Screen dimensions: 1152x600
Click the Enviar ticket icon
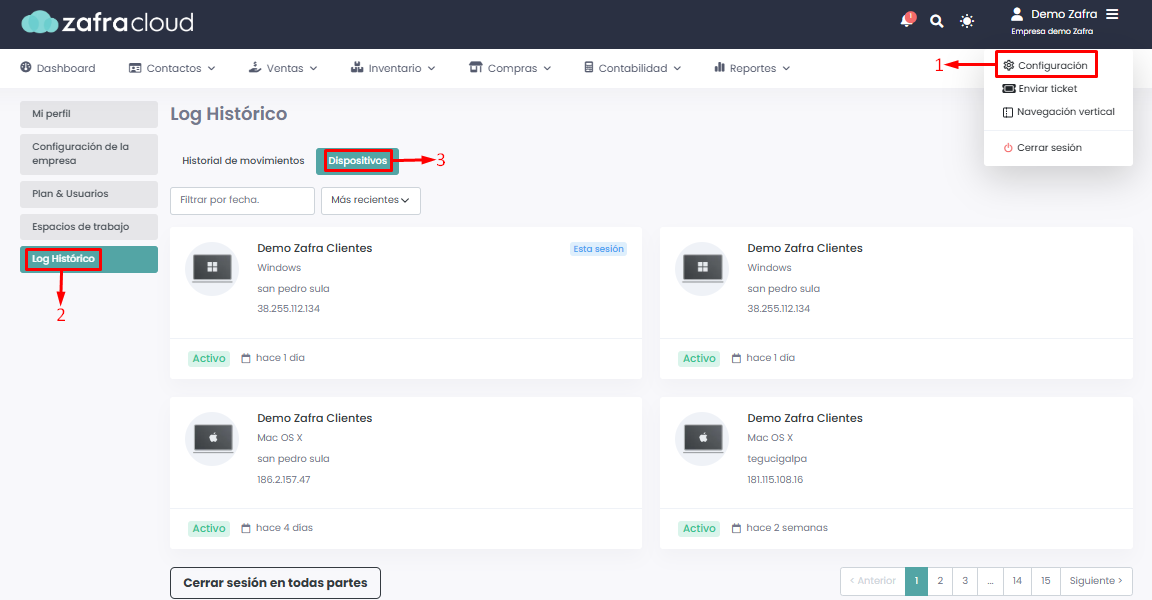pos(1009,89)
